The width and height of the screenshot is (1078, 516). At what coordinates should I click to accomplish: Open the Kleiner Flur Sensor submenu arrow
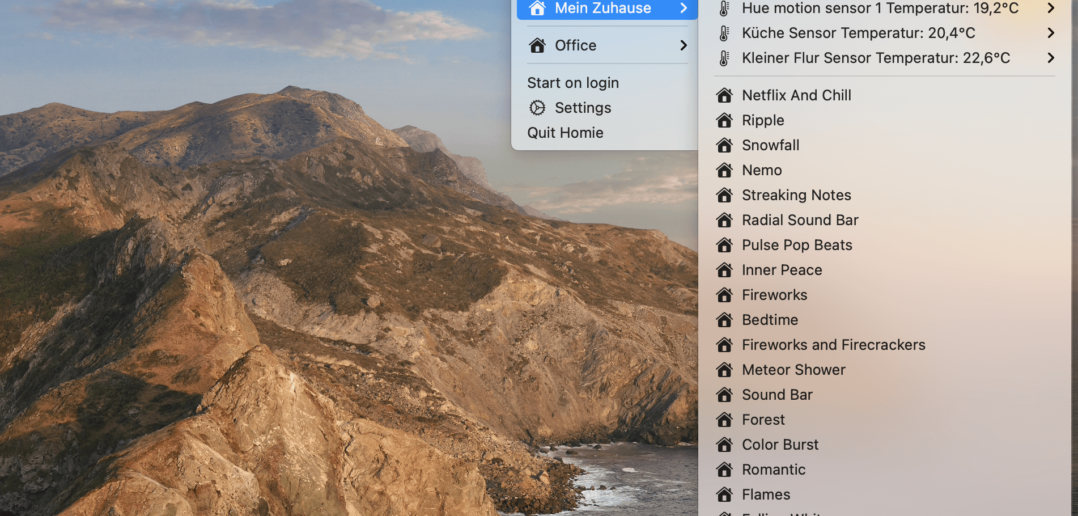[x=1050, y=58]
